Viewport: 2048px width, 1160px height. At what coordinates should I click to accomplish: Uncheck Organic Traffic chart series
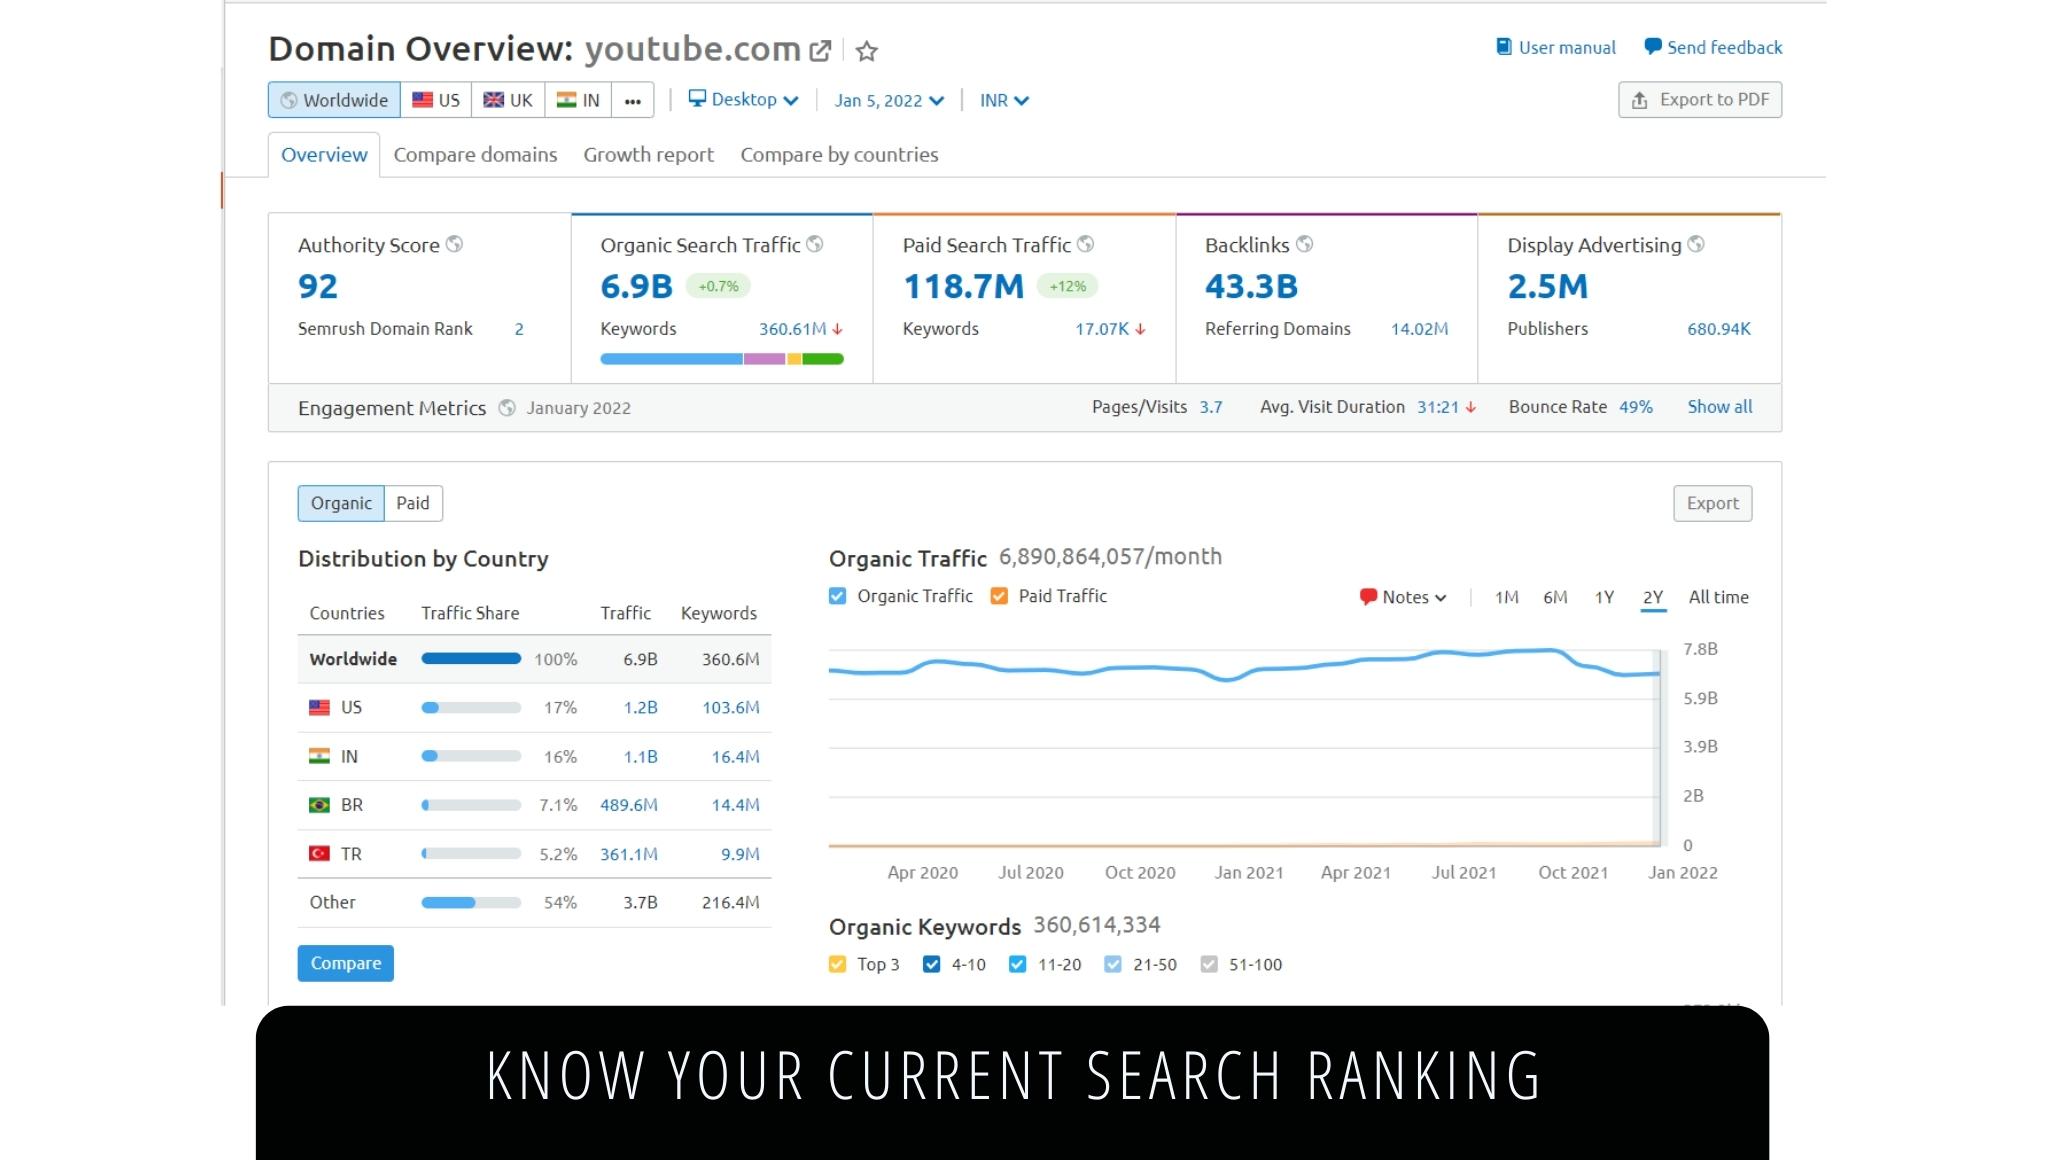coord(838,596)
